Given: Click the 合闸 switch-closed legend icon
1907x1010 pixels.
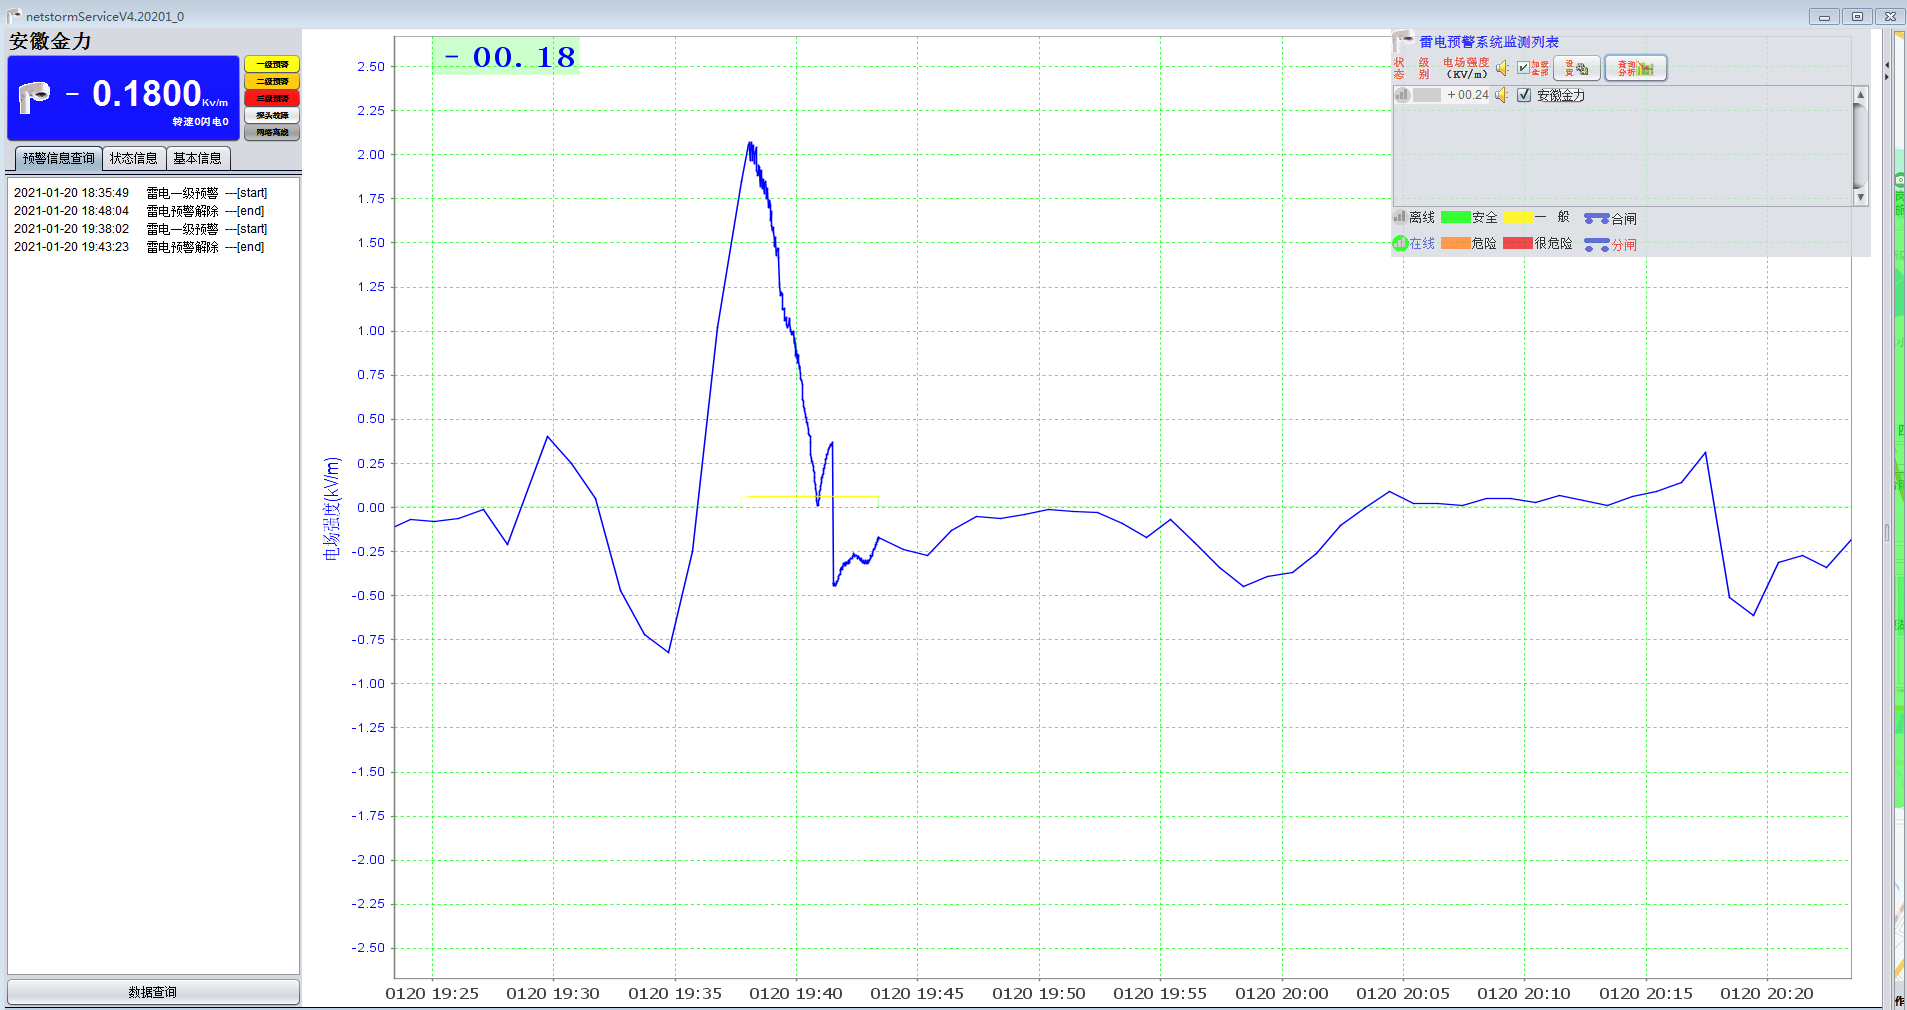Looking at the screenshot, I should 1597,218.
